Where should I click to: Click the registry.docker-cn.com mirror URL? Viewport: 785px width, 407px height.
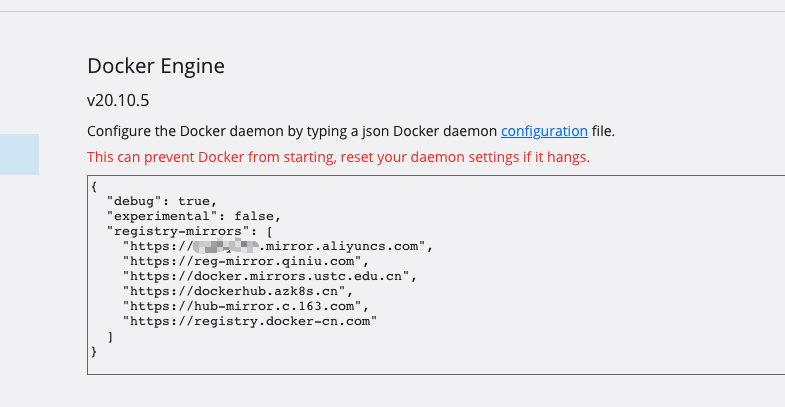coord(250,321)
